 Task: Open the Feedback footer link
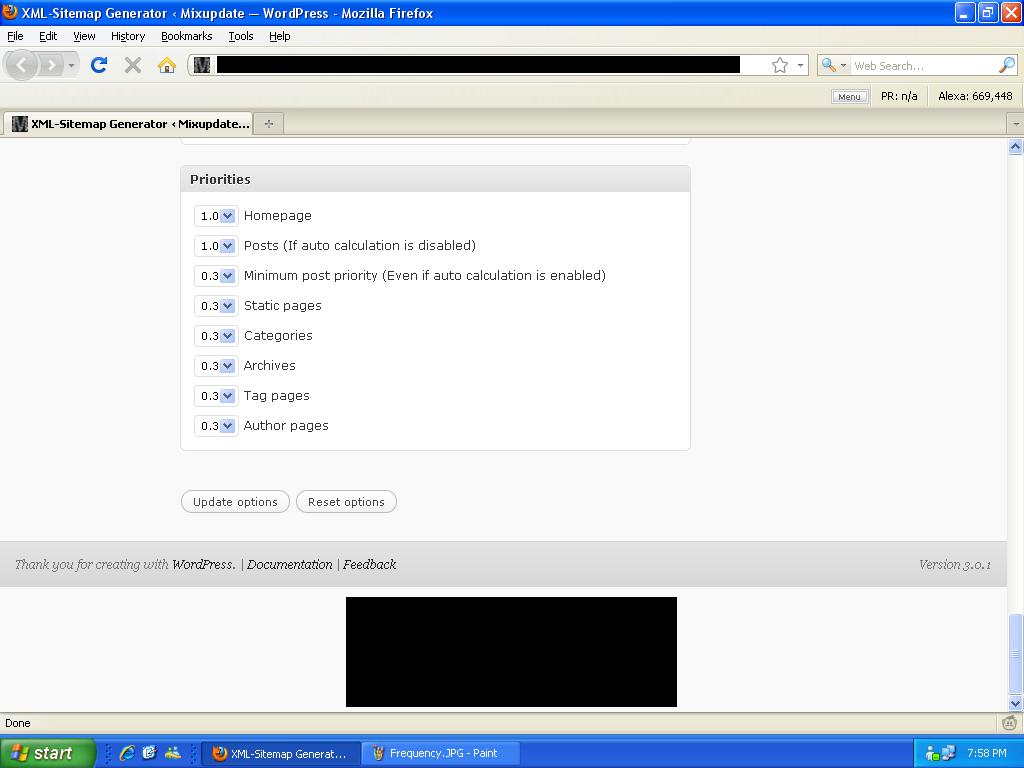[x=370, y=564]
